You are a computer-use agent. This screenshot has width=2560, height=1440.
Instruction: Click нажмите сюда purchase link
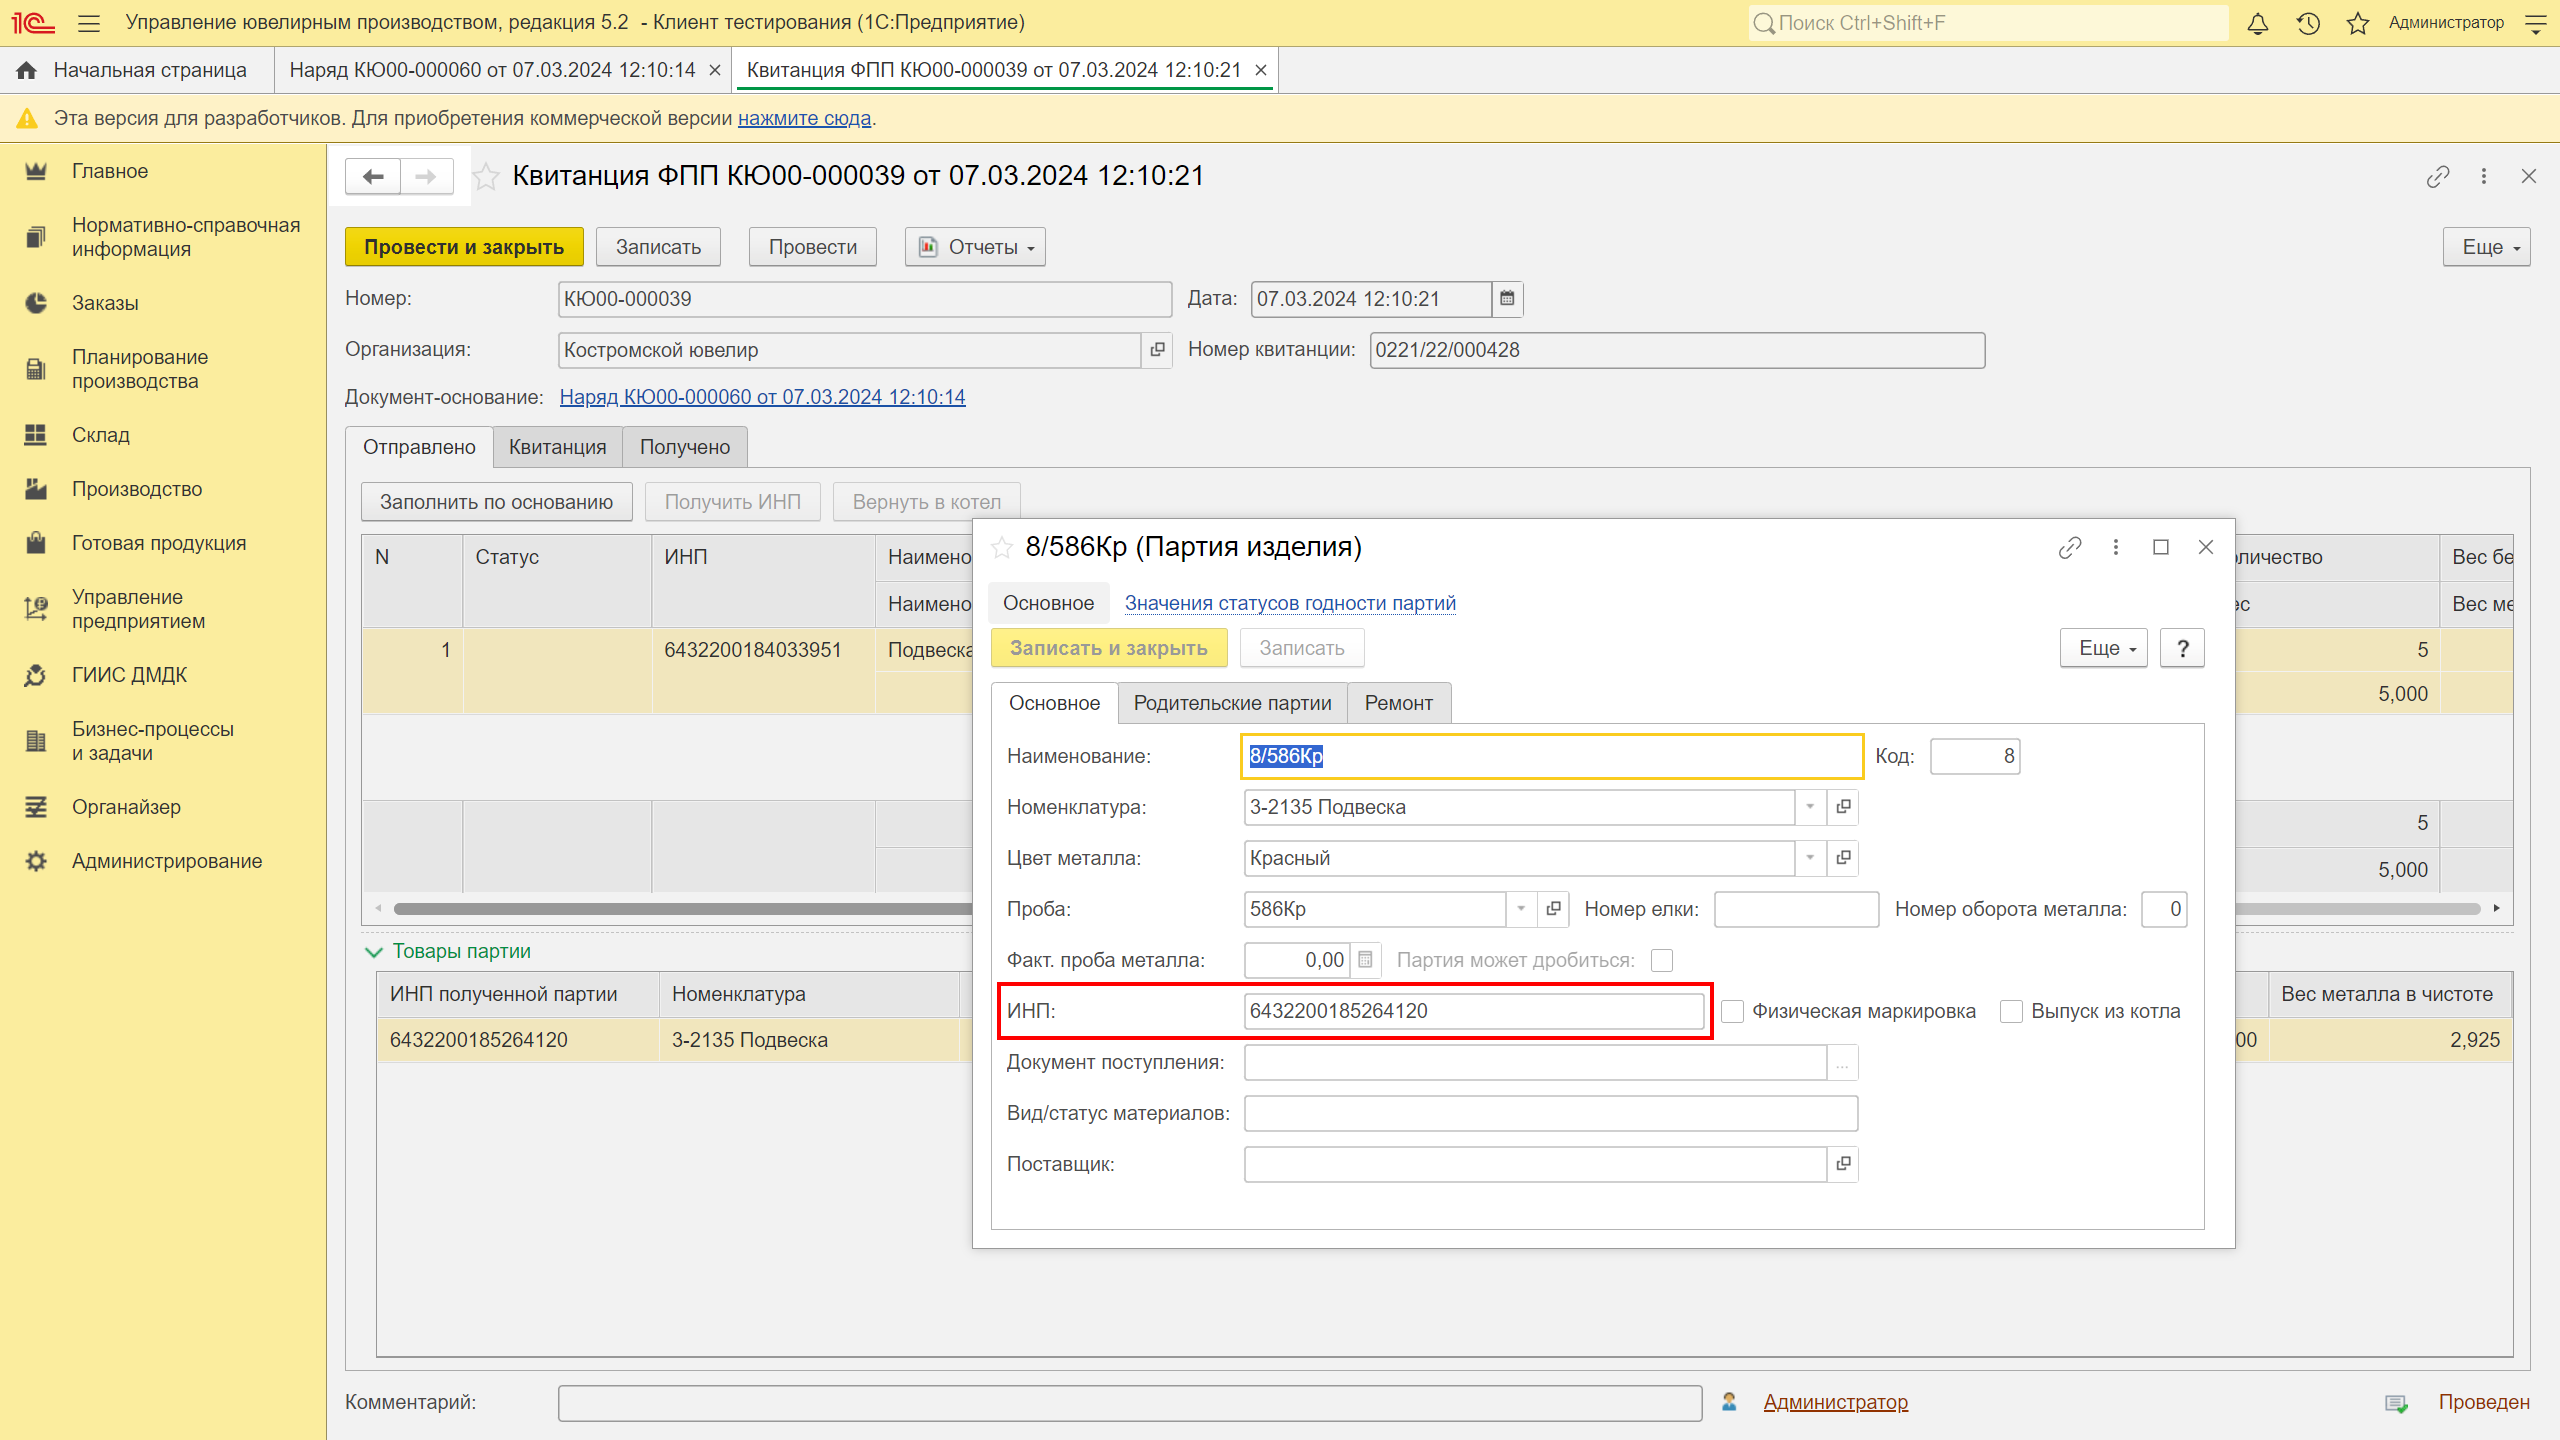(x=804, y=118)
